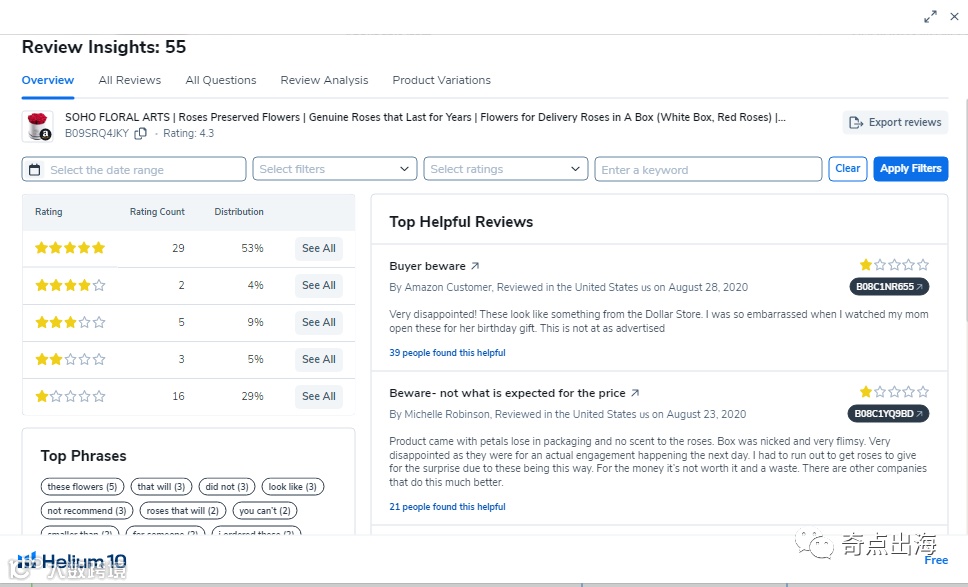968x587 pixels.
Task: Apply Filters to the reviews
Action: [x=911, y=169]
